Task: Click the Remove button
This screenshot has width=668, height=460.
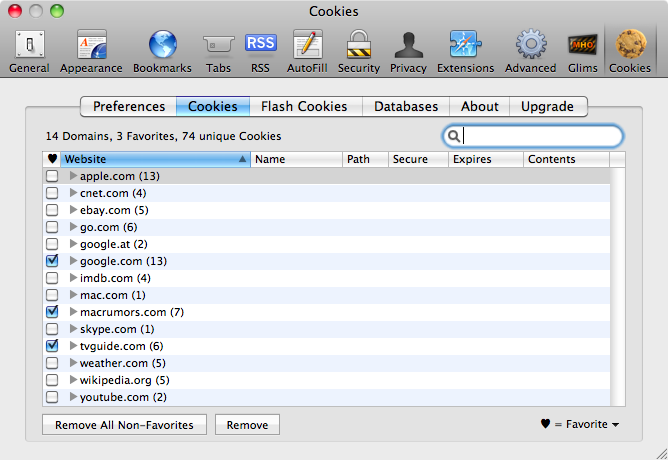Action: (x=248, y=425)
